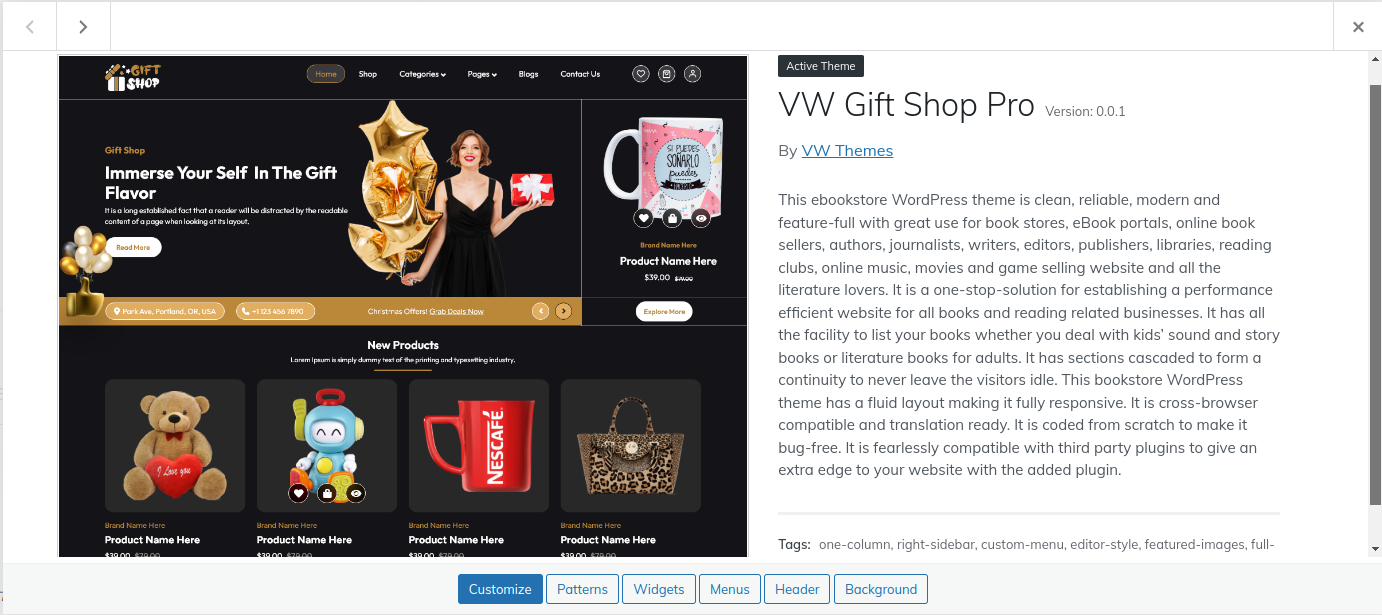Click the heart icon on the robot toy product
Viewport: 1382px width, 615px height.
click(x=298, y=493)
